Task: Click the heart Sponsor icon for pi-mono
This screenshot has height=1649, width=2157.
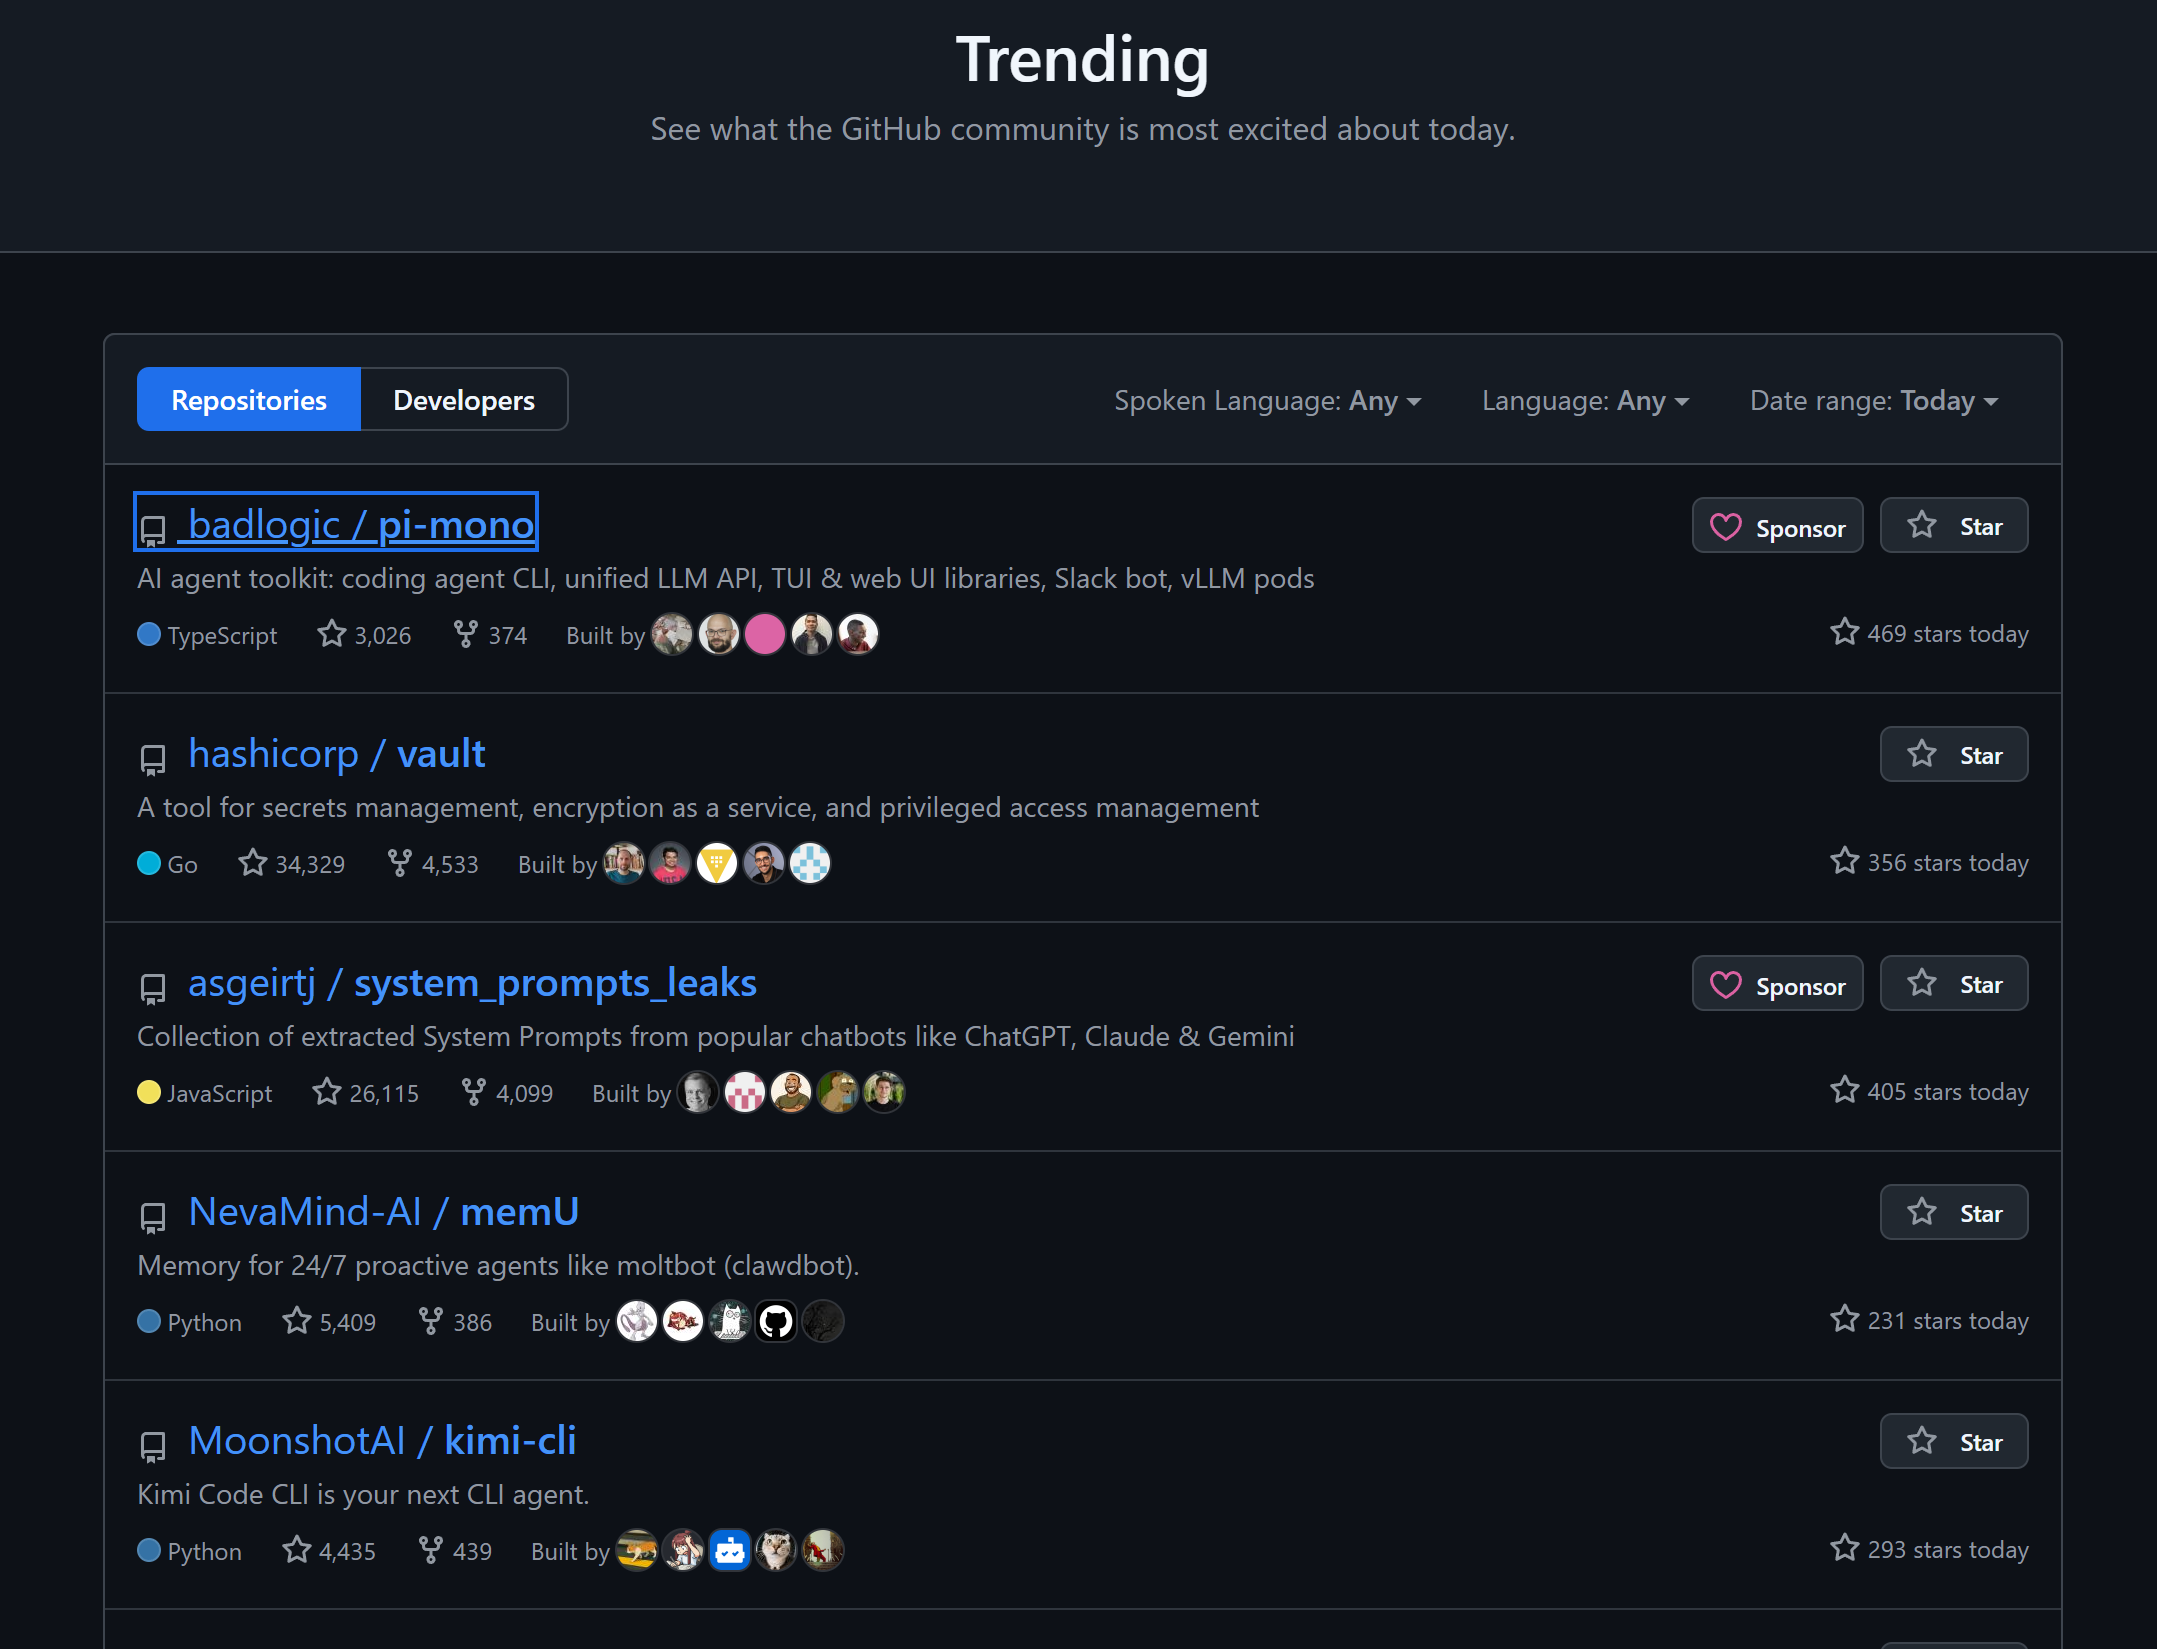Action: pos(1726,527)
